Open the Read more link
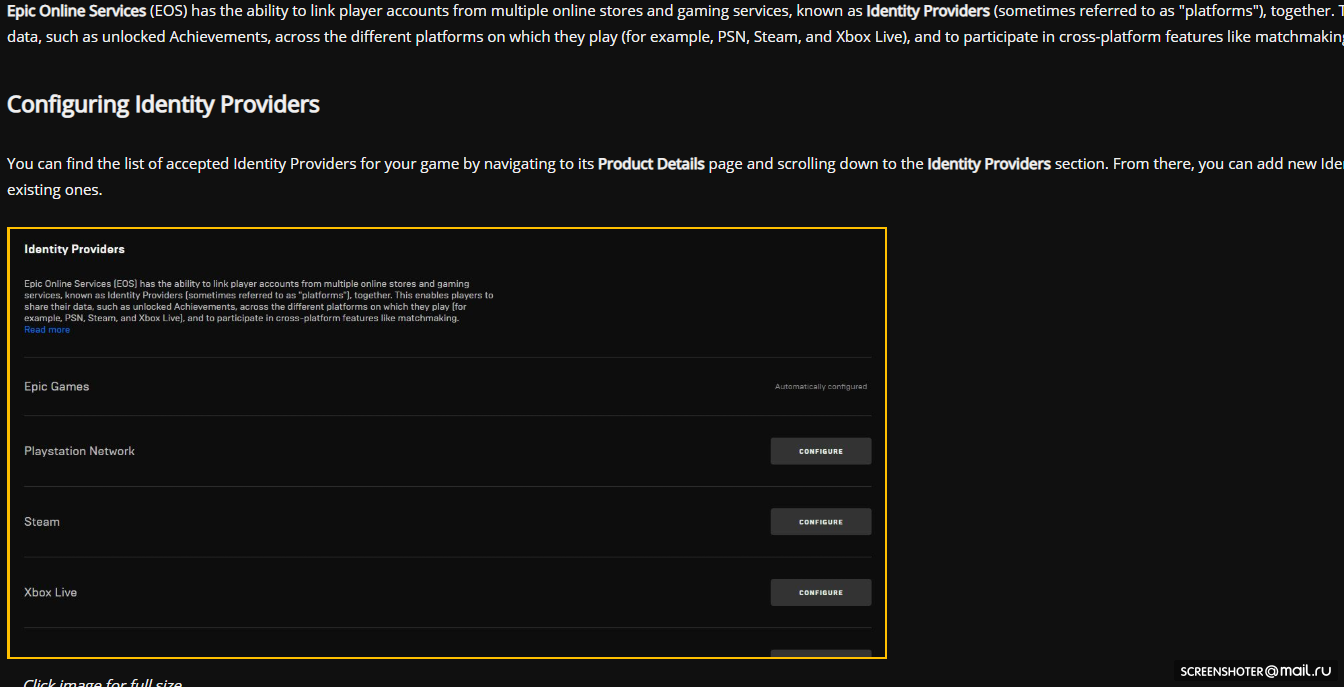The height and width of the screenshot is (687, 1344). (47, 330)
